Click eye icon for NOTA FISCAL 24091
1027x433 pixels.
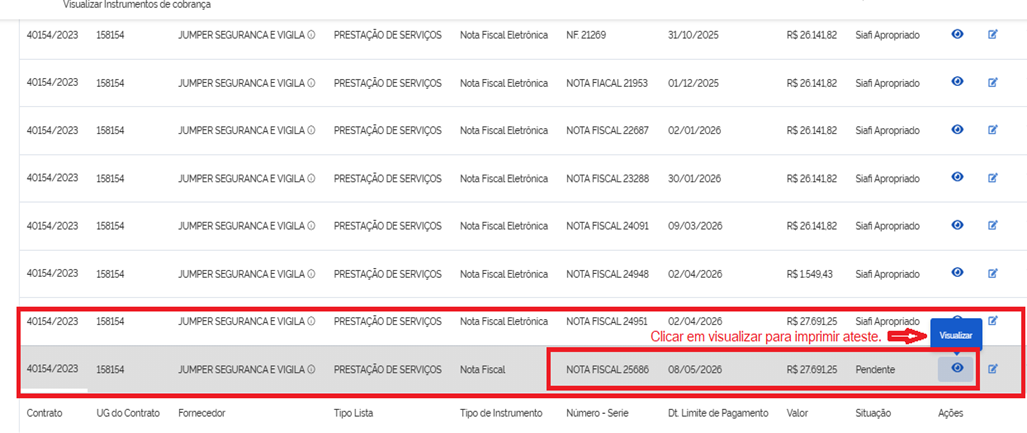pyautogui.click(x=957, y=225)
